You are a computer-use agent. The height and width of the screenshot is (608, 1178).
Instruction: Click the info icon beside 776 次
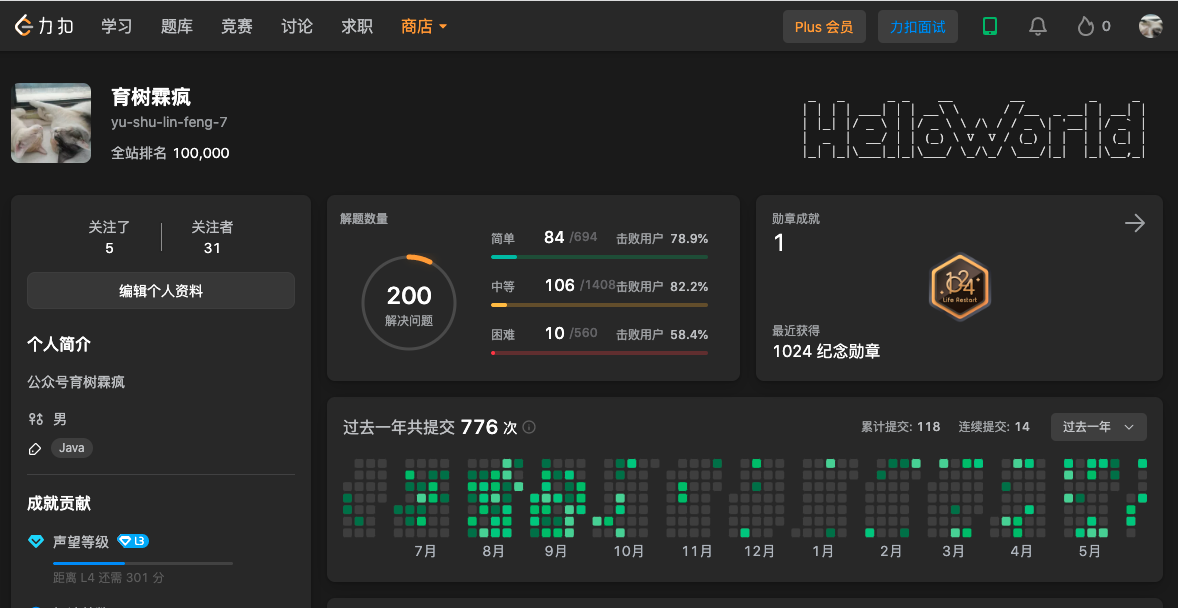click(529, 427)
